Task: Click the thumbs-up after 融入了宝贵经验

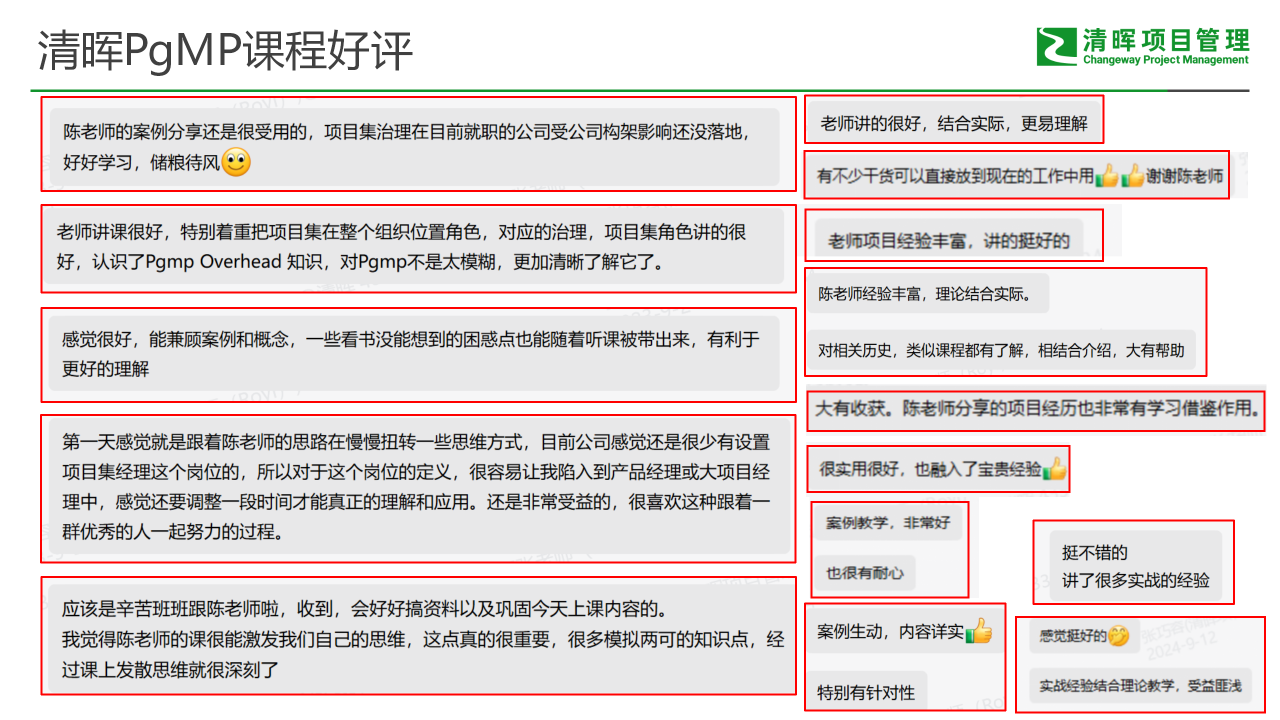Action: [x=1055, y=468]
